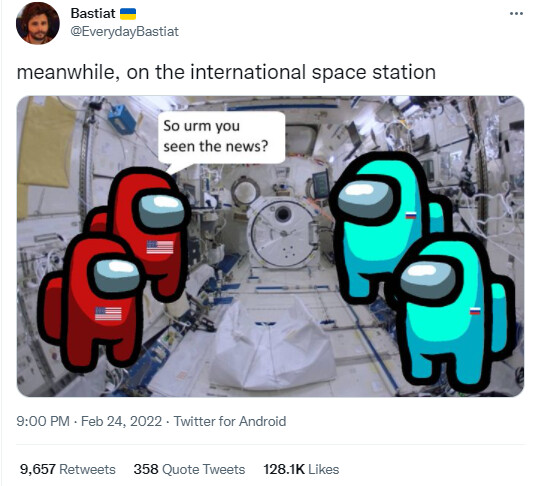Open the Feb 24, 2022 date link
Screen dimensions: 536x486
tap(121, 421)
